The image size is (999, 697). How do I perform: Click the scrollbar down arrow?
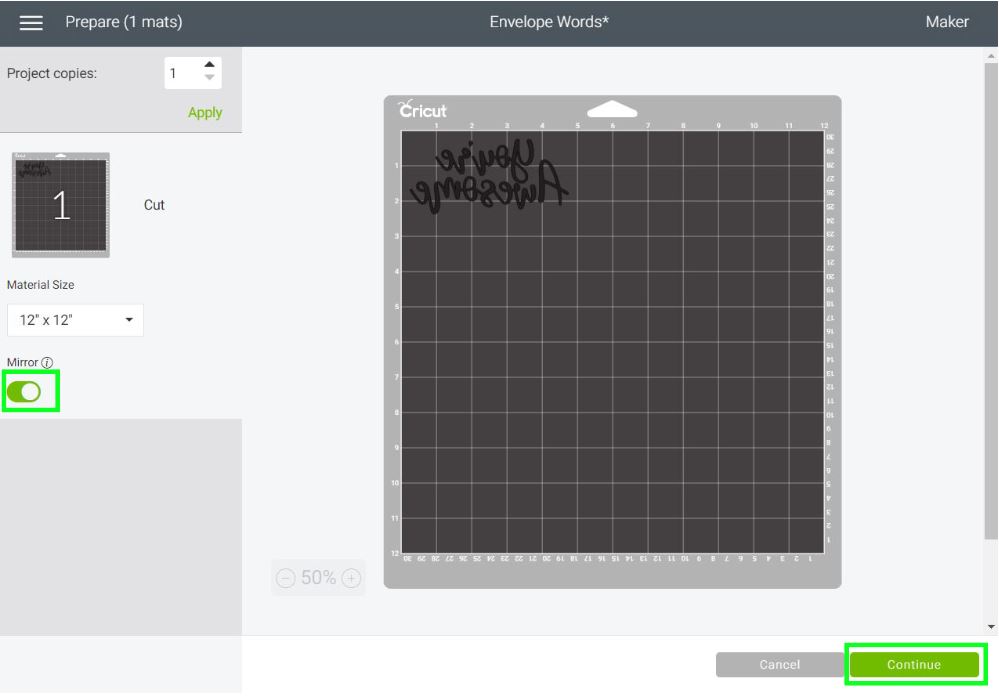pos(991,627)
